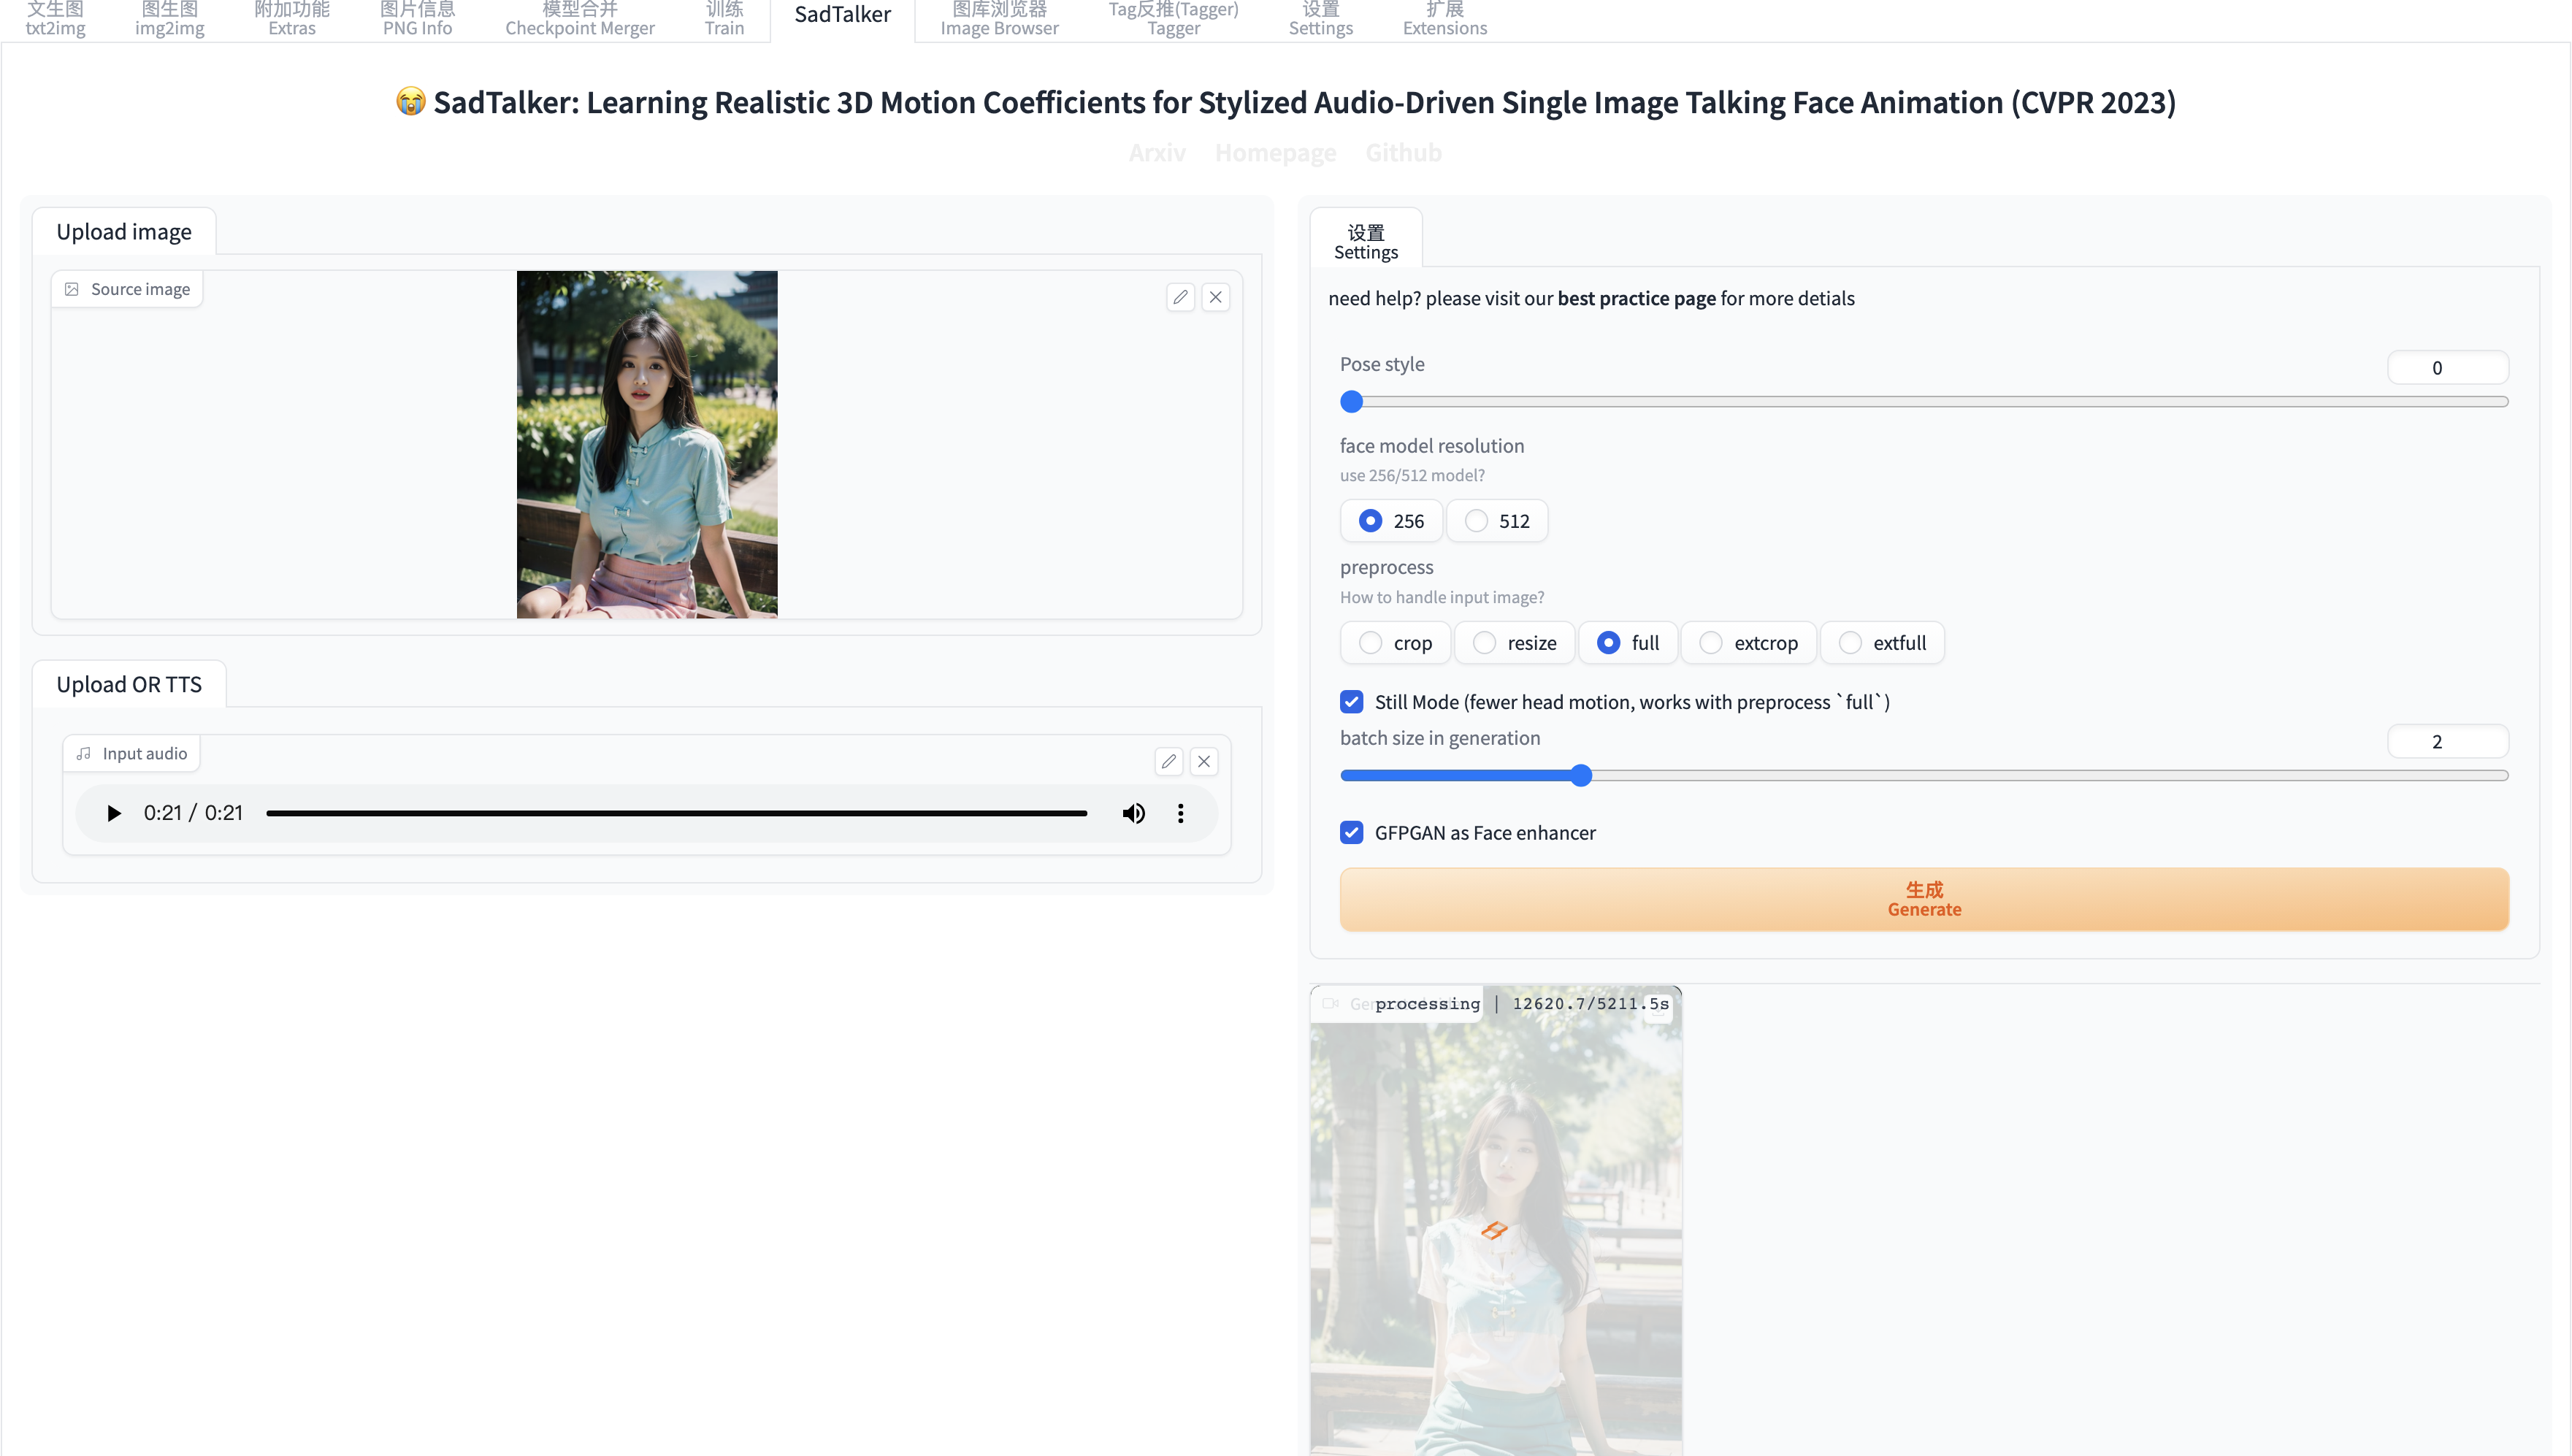Screen dimensions: 2572x1456
Task: Switch to the txt2img tab
Action: 55,19
